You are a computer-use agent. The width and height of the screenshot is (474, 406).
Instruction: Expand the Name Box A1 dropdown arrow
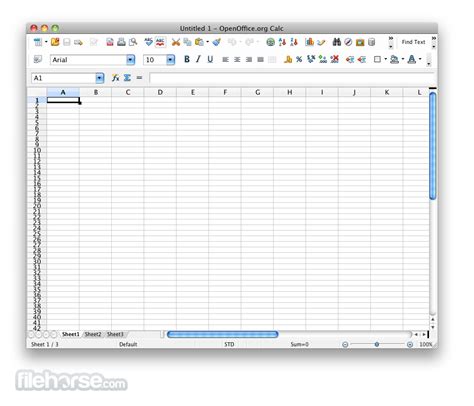(x=99, y=78)
